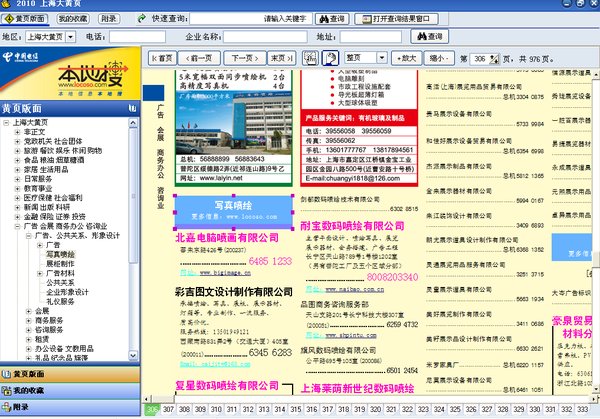600x419 pixels.
Task: Go to 首页 first page
Action: [x=162, y=59]
